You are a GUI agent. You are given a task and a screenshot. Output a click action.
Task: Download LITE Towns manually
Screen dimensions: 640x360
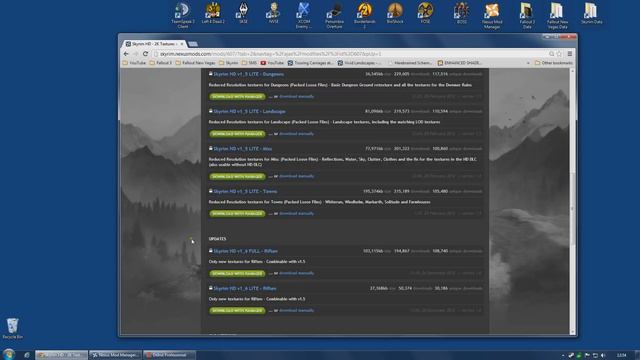coord(296,213)
